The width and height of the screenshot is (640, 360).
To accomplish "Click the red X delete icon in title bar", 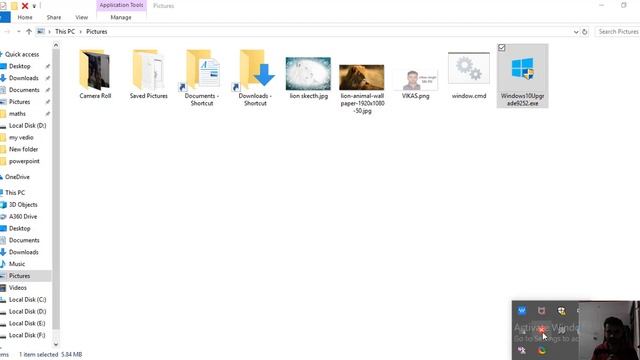I will (25, 6).
